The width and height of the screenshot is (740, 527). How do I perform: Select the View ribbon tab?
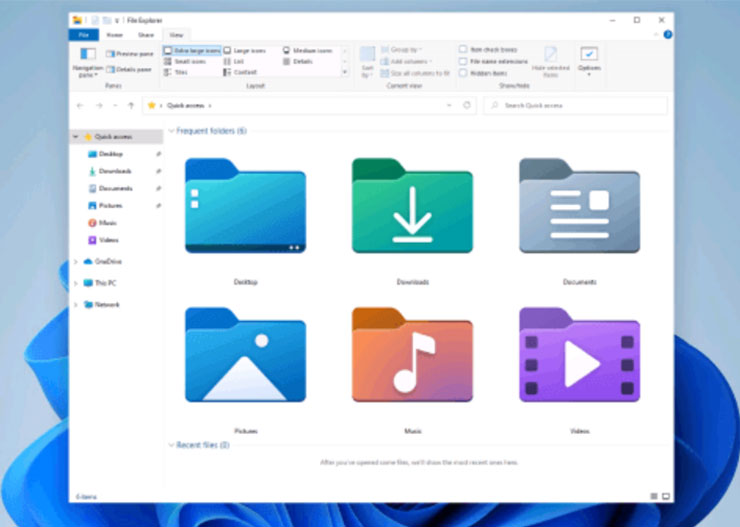pos(176,35)
